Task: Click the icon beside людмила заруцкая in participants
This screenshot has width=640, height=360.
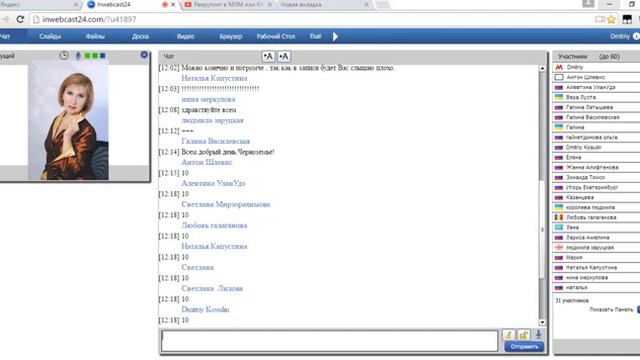Action: [559, 247]
